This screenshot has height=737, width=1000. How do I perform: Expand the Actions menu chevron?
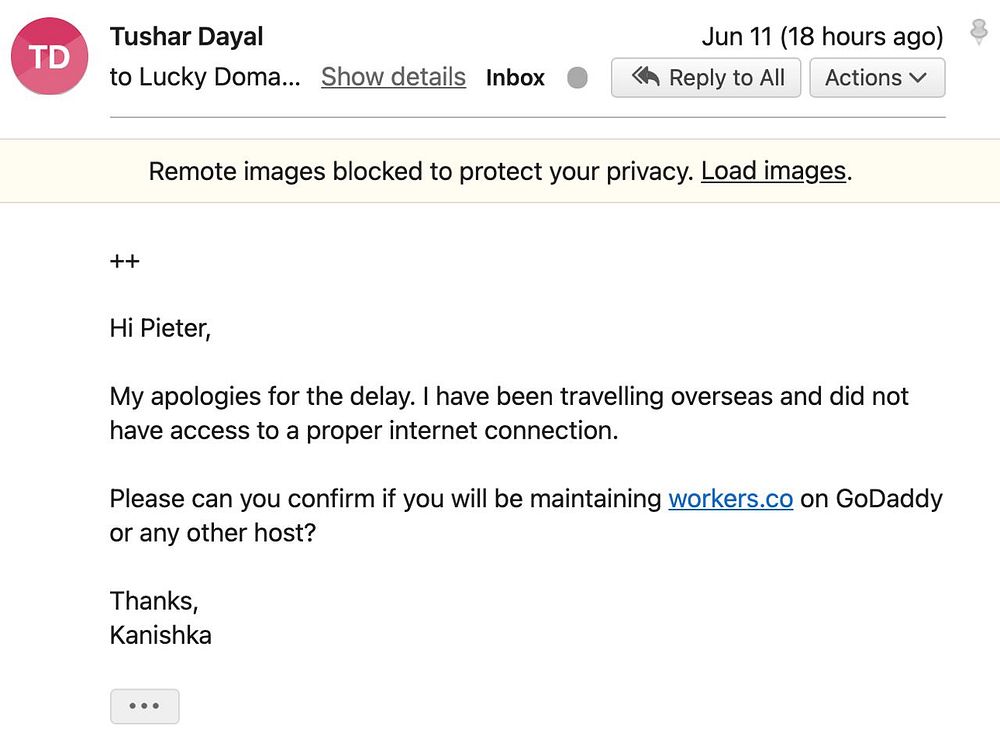coord(918,78)
